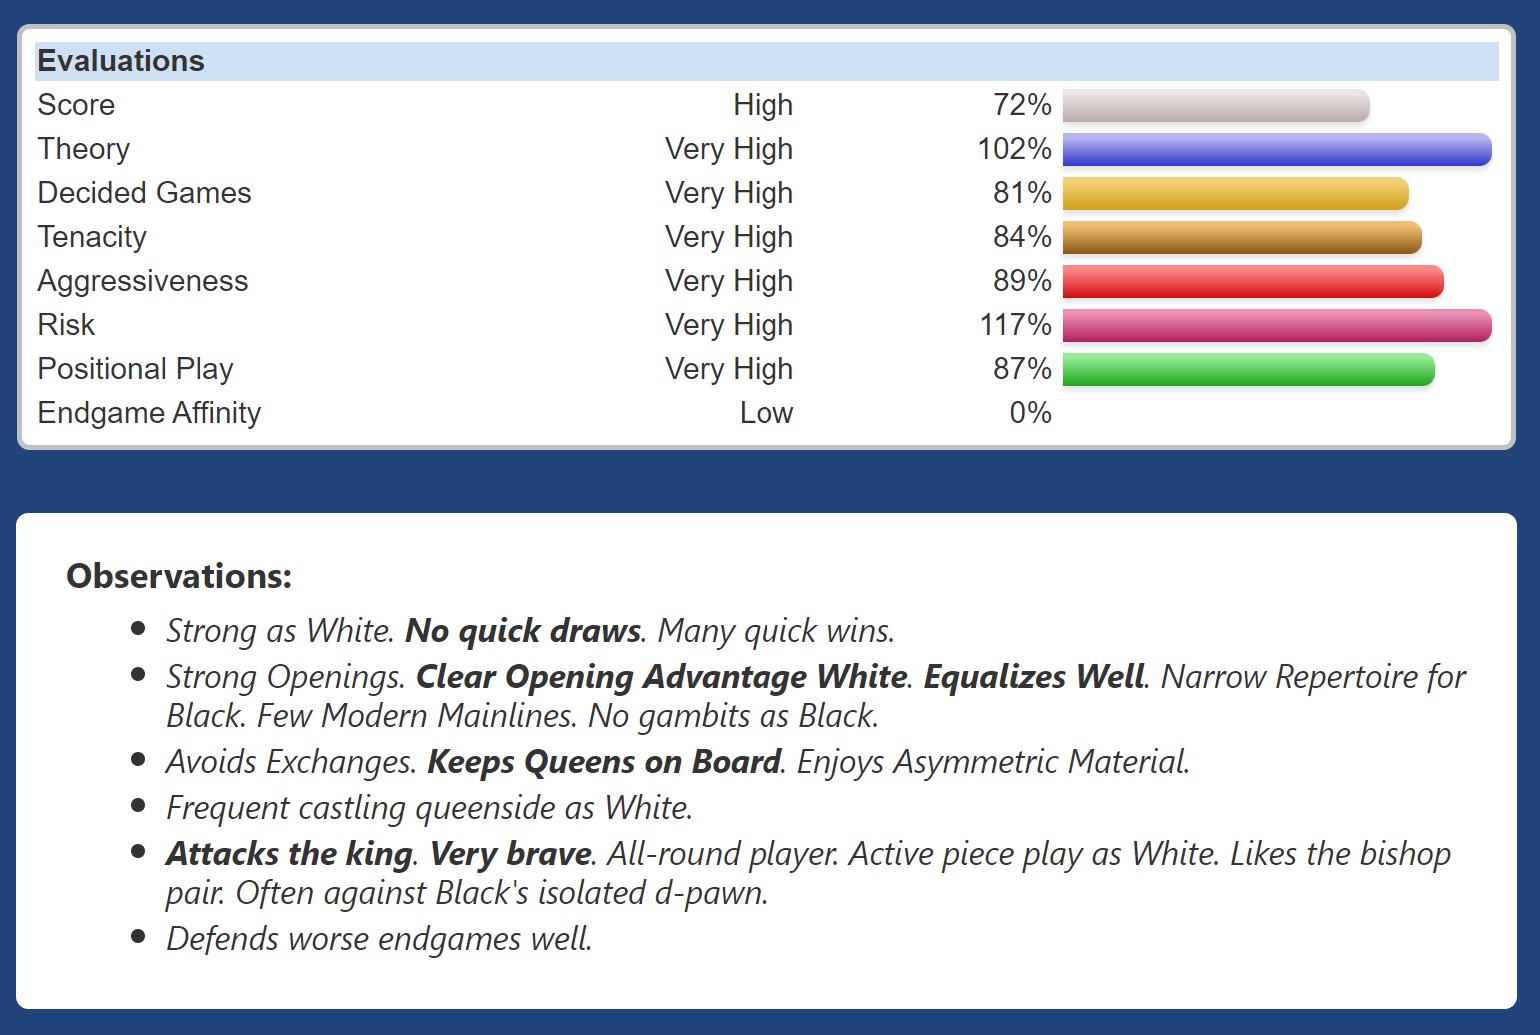Click the bold 'Attacks the king' text
This screenshot has height=1035, width=1540.
tap(289, 854)
